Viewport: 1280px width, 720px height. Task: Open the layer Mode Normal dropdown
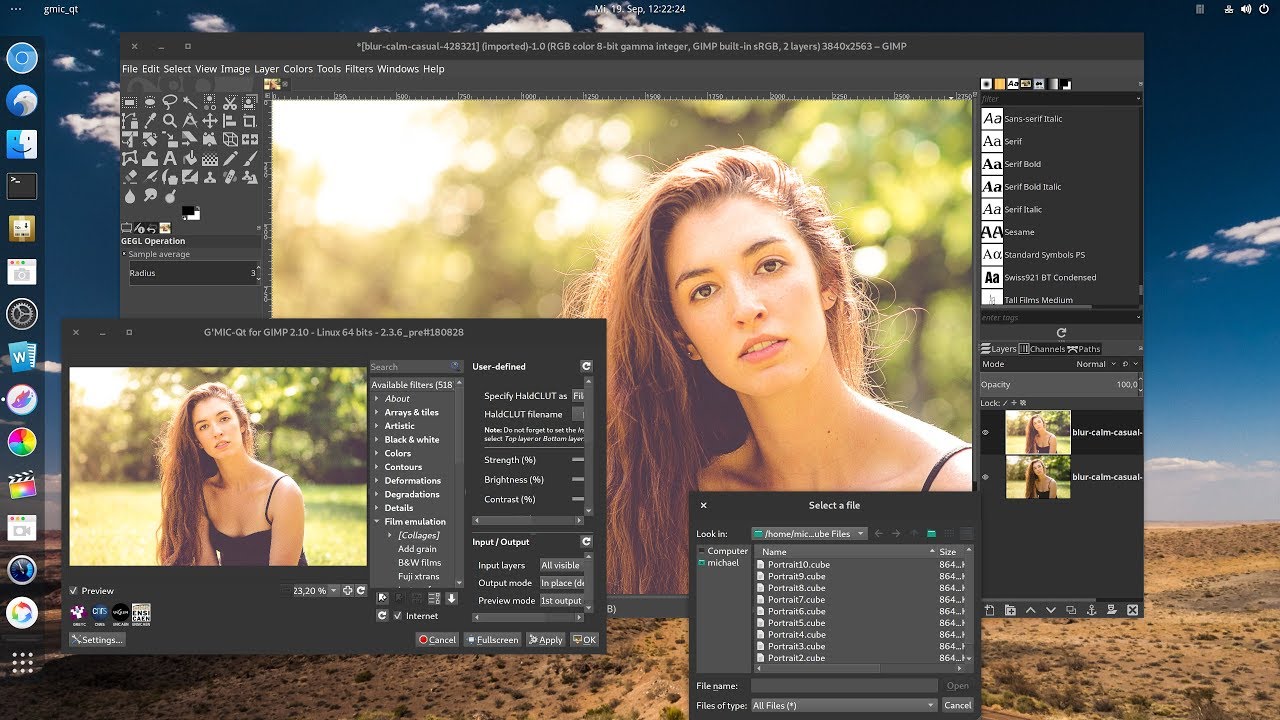click(1097, 364)
